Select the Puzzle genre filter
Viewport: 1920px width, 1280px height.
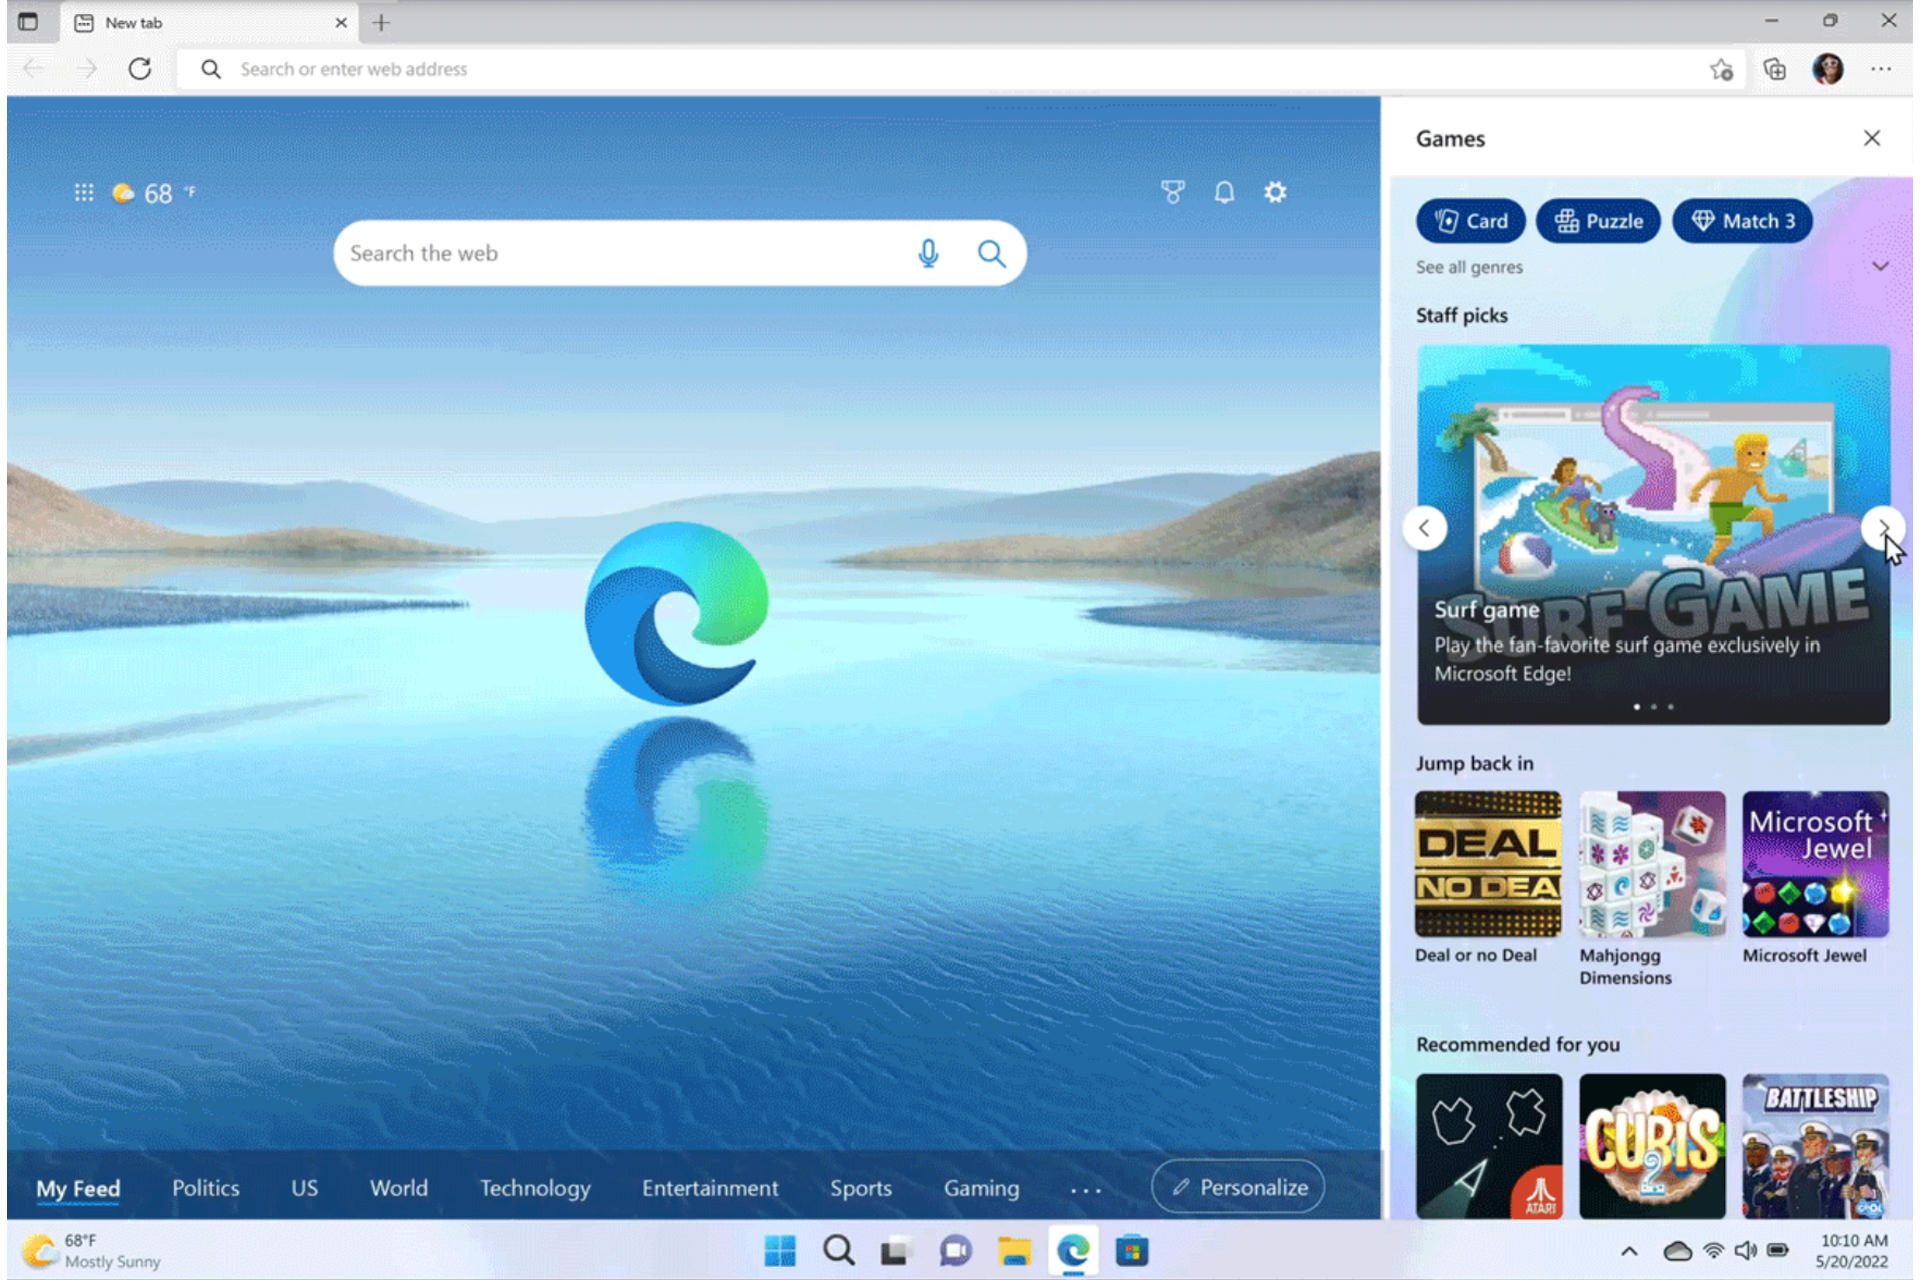pyautogui.click(x=1597, y=220)
